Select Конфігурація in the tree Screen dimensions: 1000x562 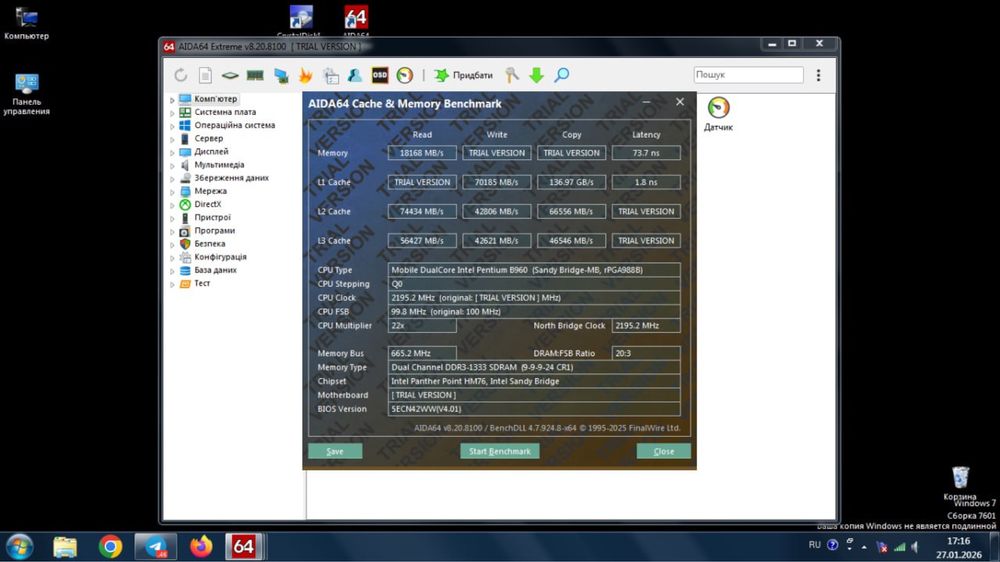220,256
